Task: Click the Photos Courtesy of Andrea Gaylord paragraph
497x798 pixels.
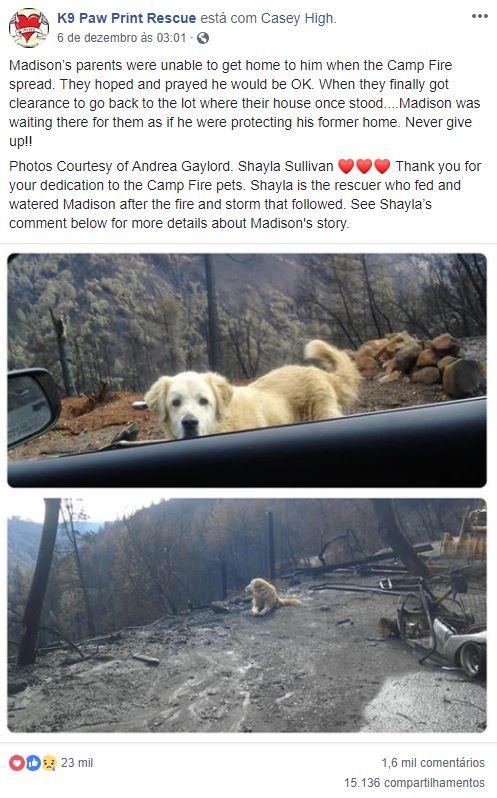Action: pos(245,195)
